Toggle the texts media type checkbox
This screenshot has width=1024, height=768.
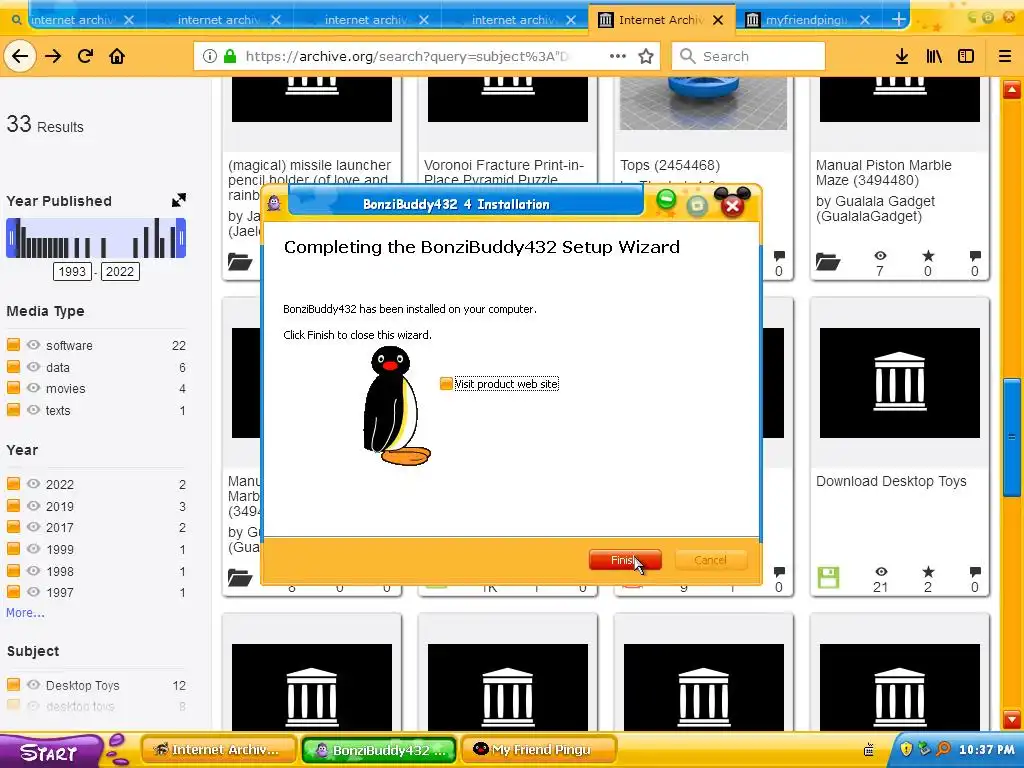pyautogui.click(x=13, y=410)
